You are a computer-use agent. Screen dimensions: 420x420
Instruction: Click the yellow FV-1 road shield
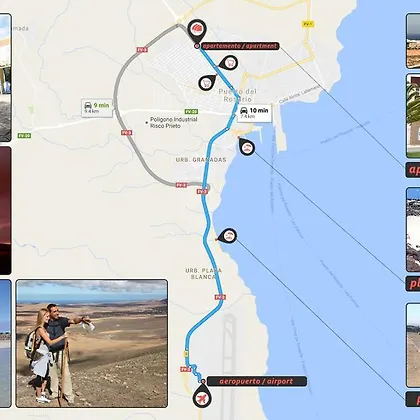click(308, 24)
